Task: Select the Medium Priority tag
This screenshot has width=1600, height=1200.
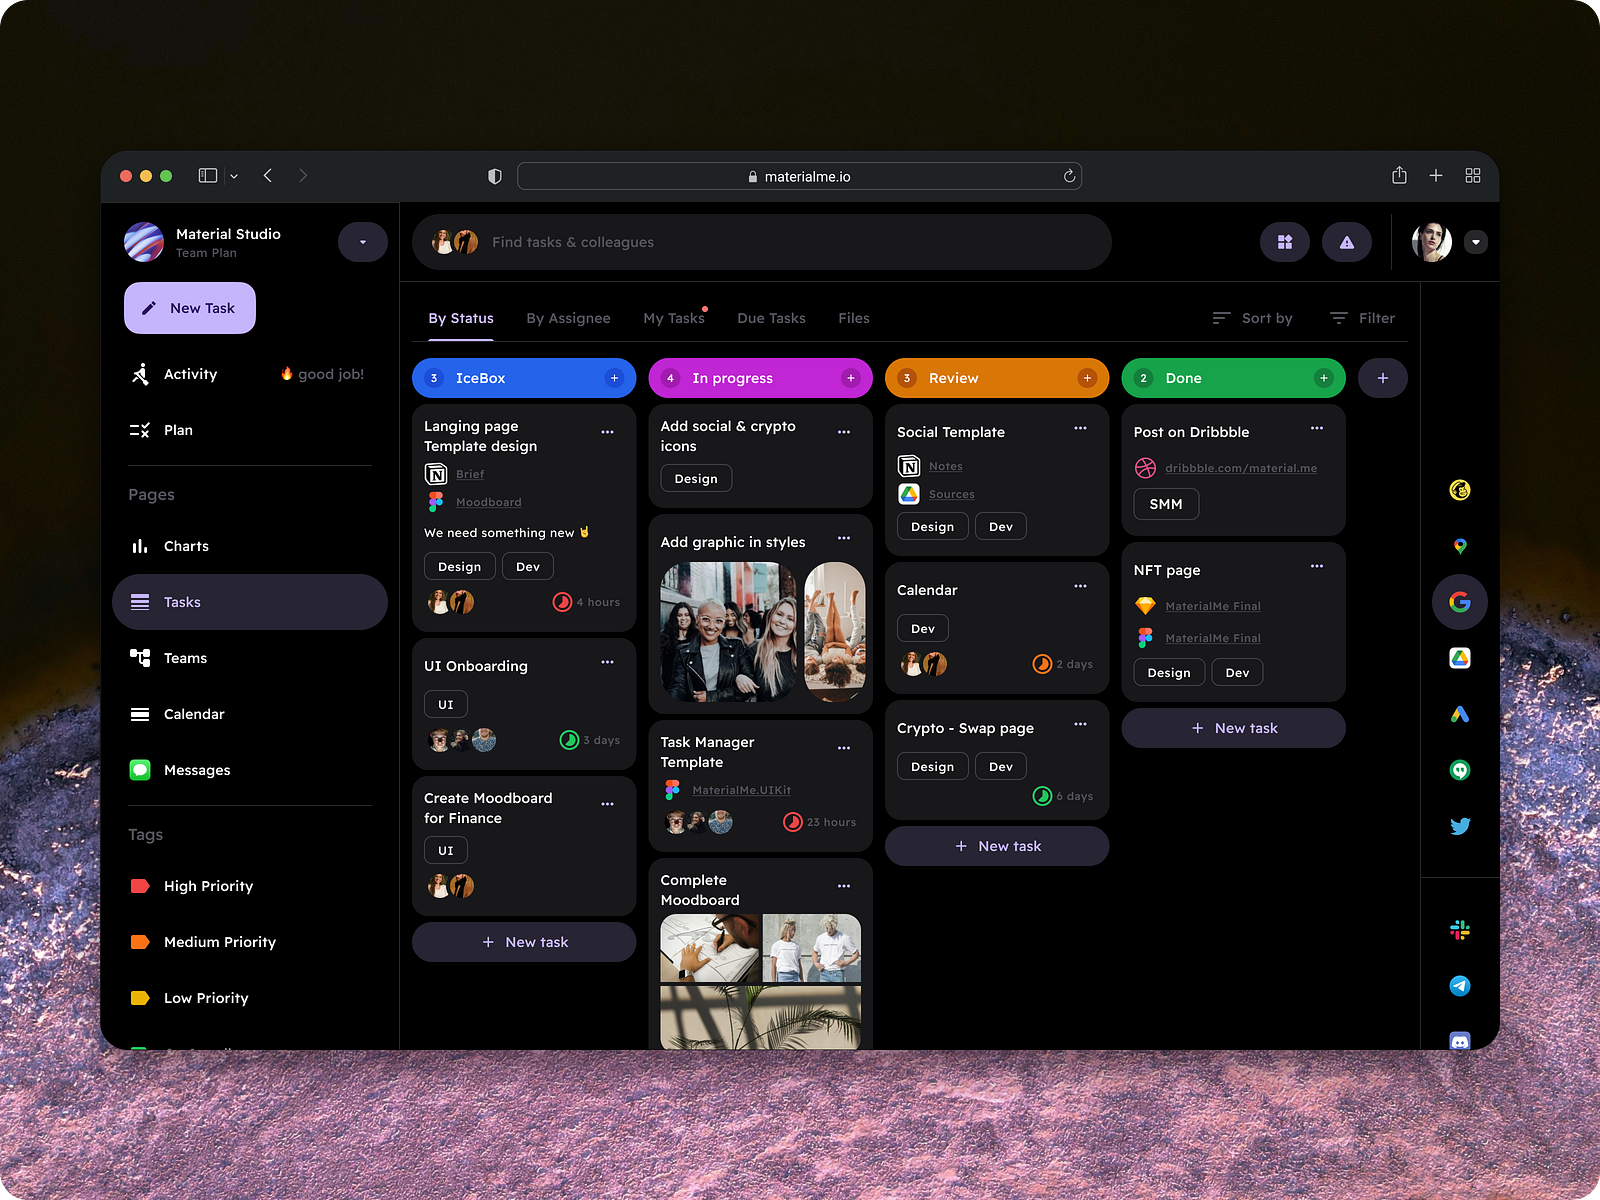Action: click(220, 942)
